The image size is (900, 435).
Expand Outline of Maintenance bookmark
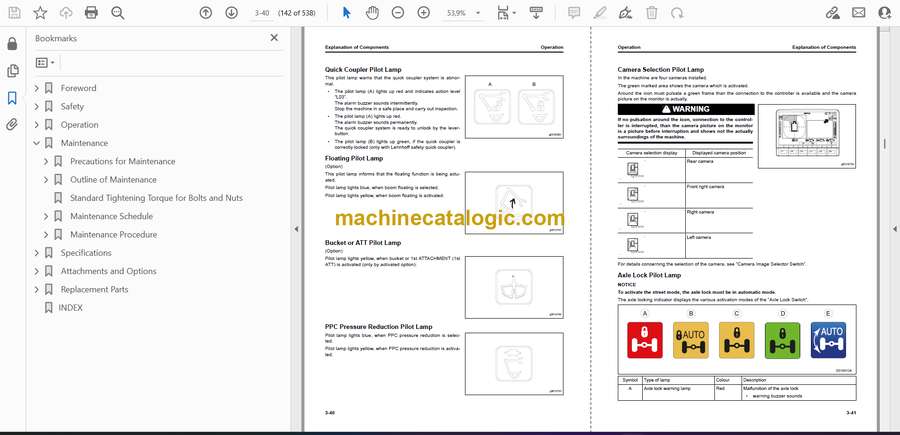pyautogui.click(x=46, y=180)
